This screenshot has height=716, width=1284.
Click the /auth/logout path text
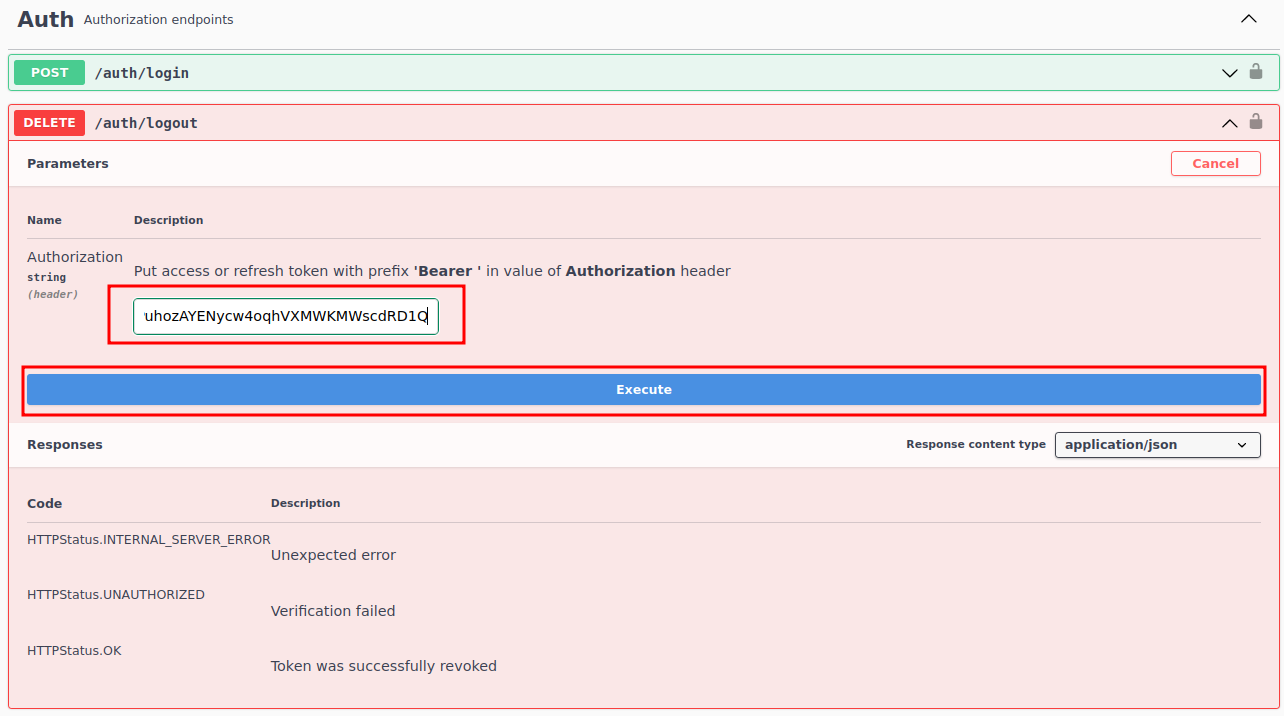[146, 123]
